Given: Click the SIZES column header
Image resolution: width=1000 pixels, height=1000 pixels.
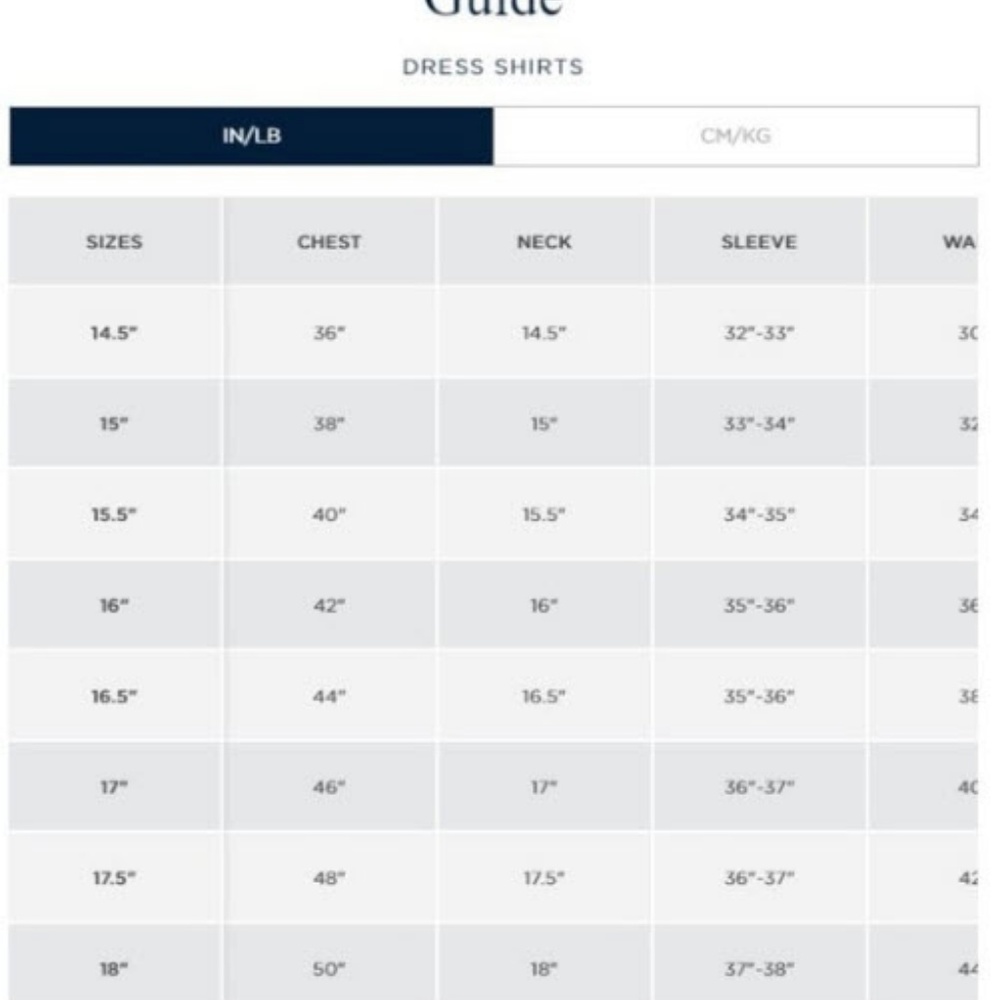Looking at the screenshot, I should (x=114, y=242).
